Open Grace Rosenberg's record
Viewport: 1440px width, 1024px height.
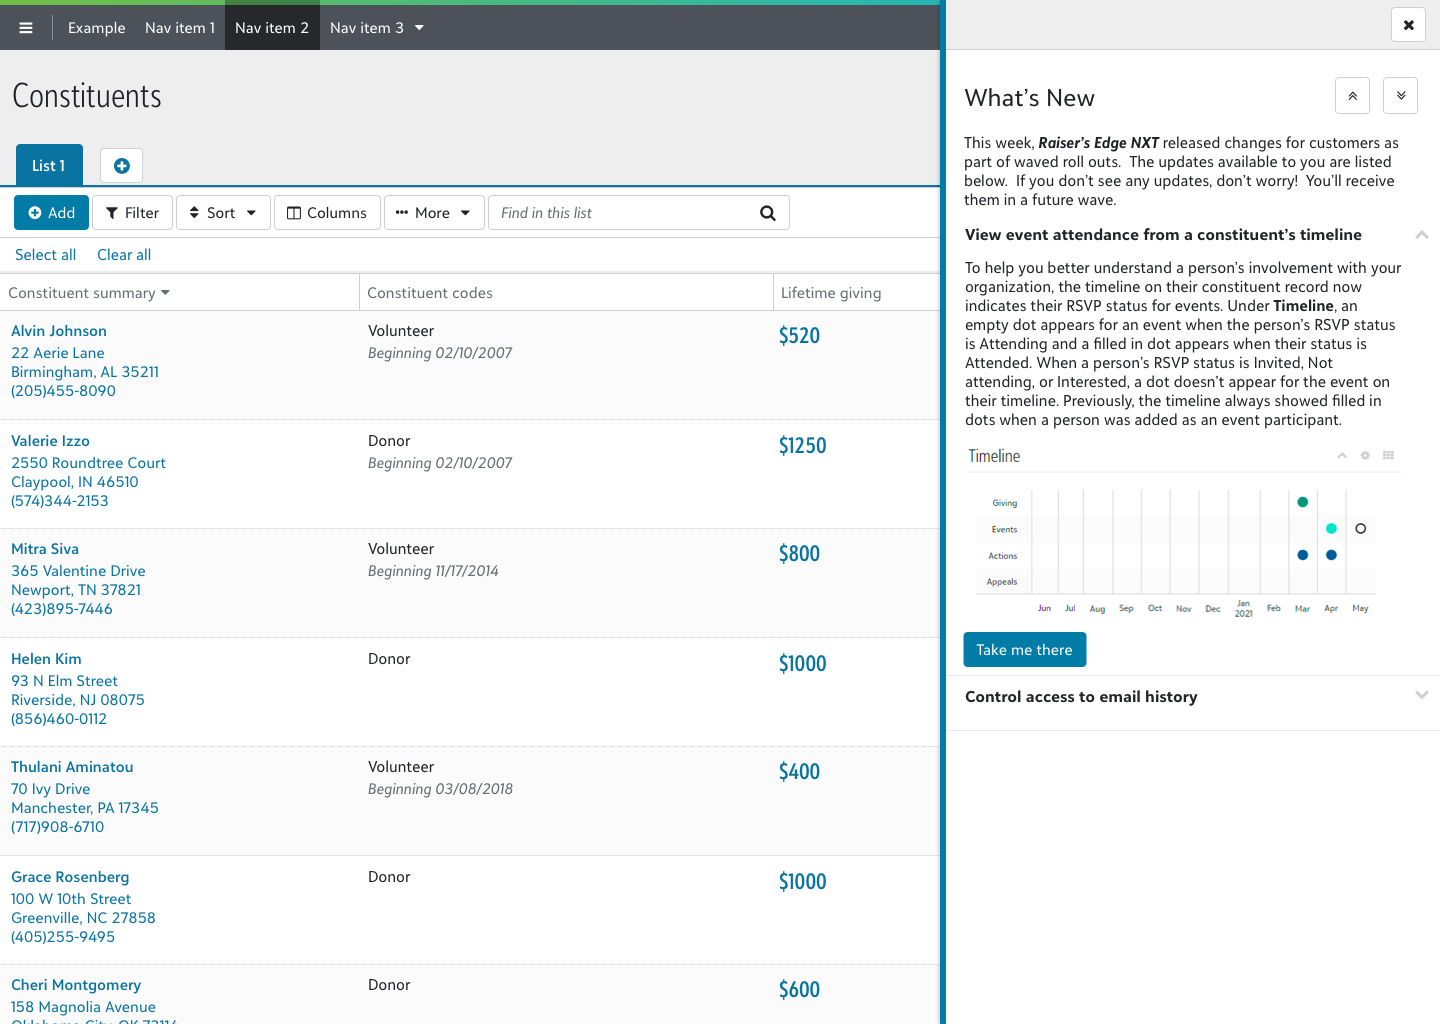click(70, 877)
